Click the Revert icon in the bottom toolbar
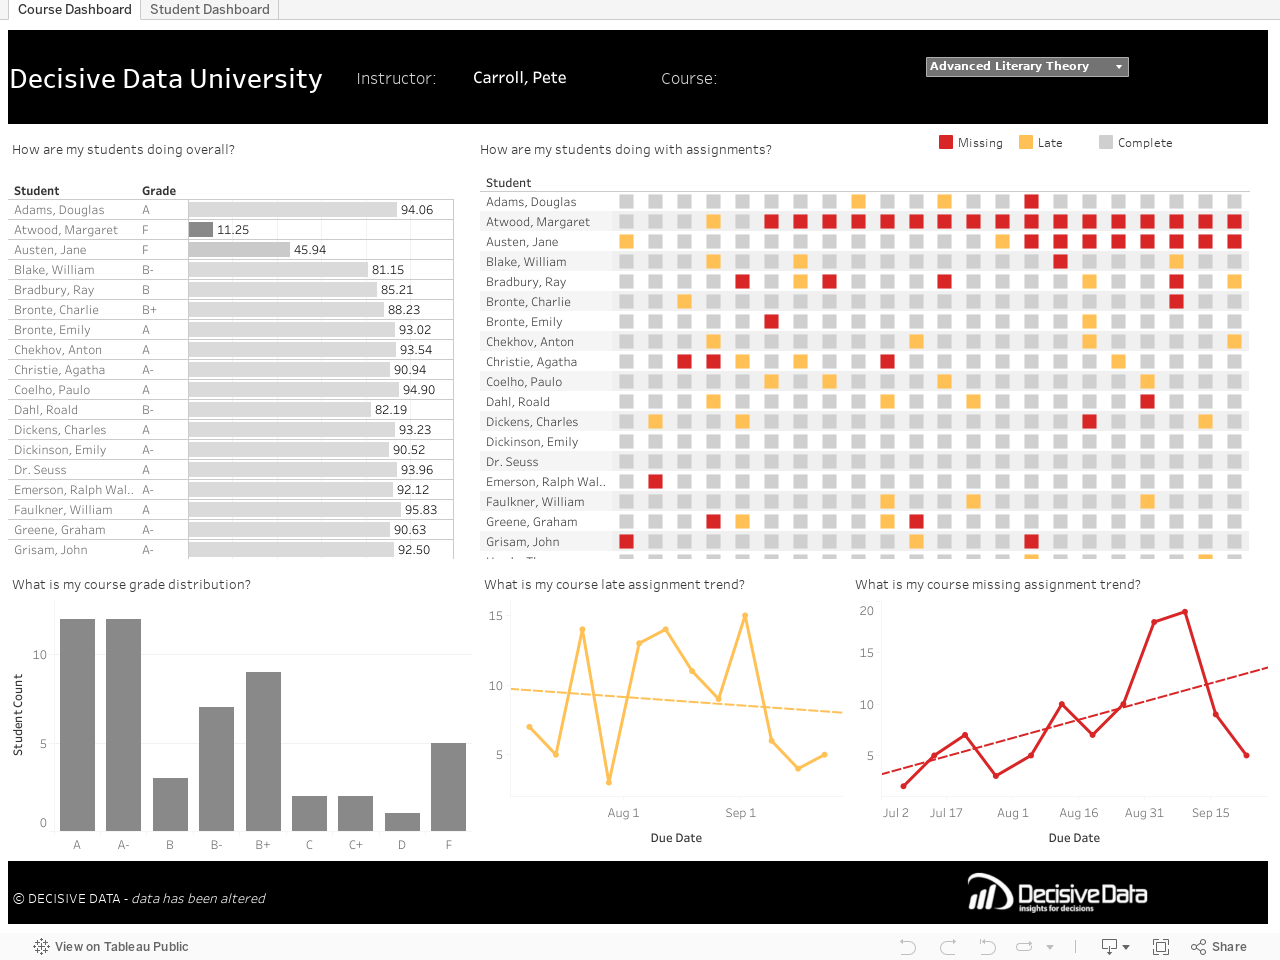The width and height of the screenshot is (1280, 960). [x=987, y=946]
